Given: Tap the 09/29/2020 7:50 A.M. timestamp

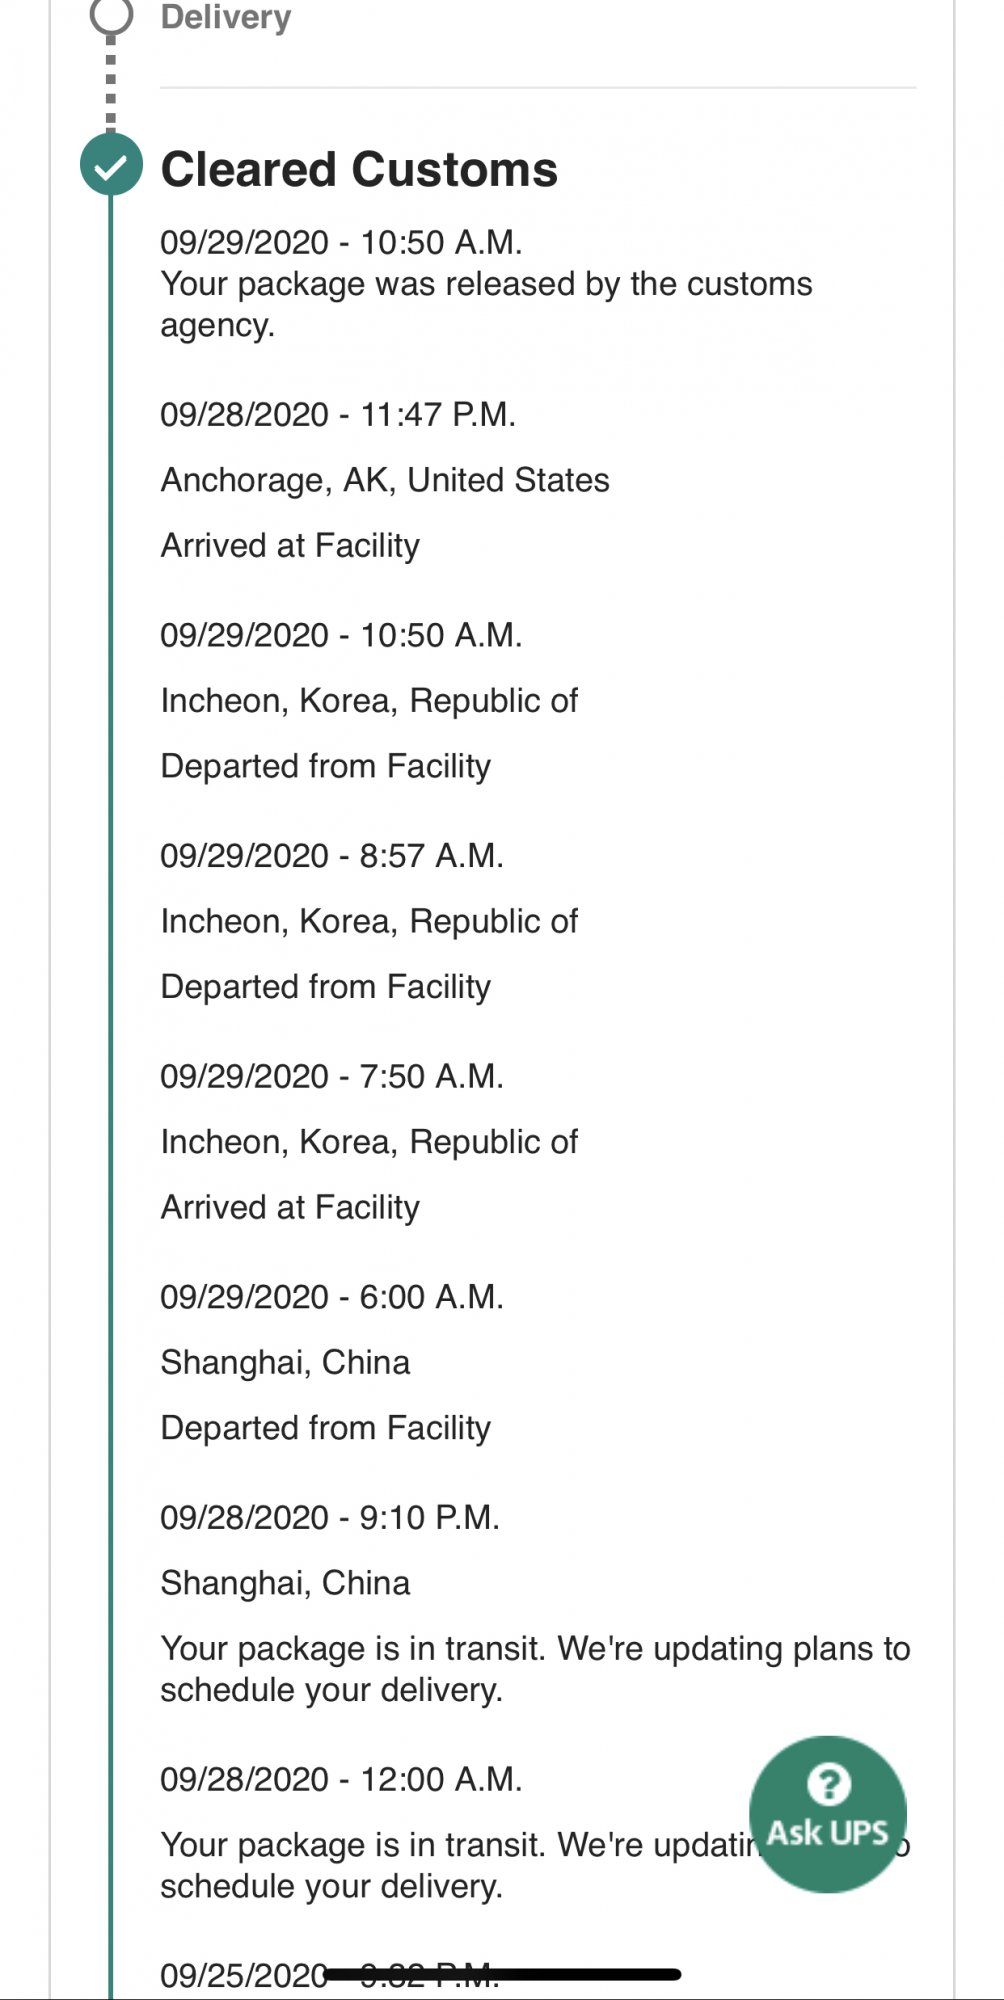Looking at the screenshot, I should [332, 1076].
